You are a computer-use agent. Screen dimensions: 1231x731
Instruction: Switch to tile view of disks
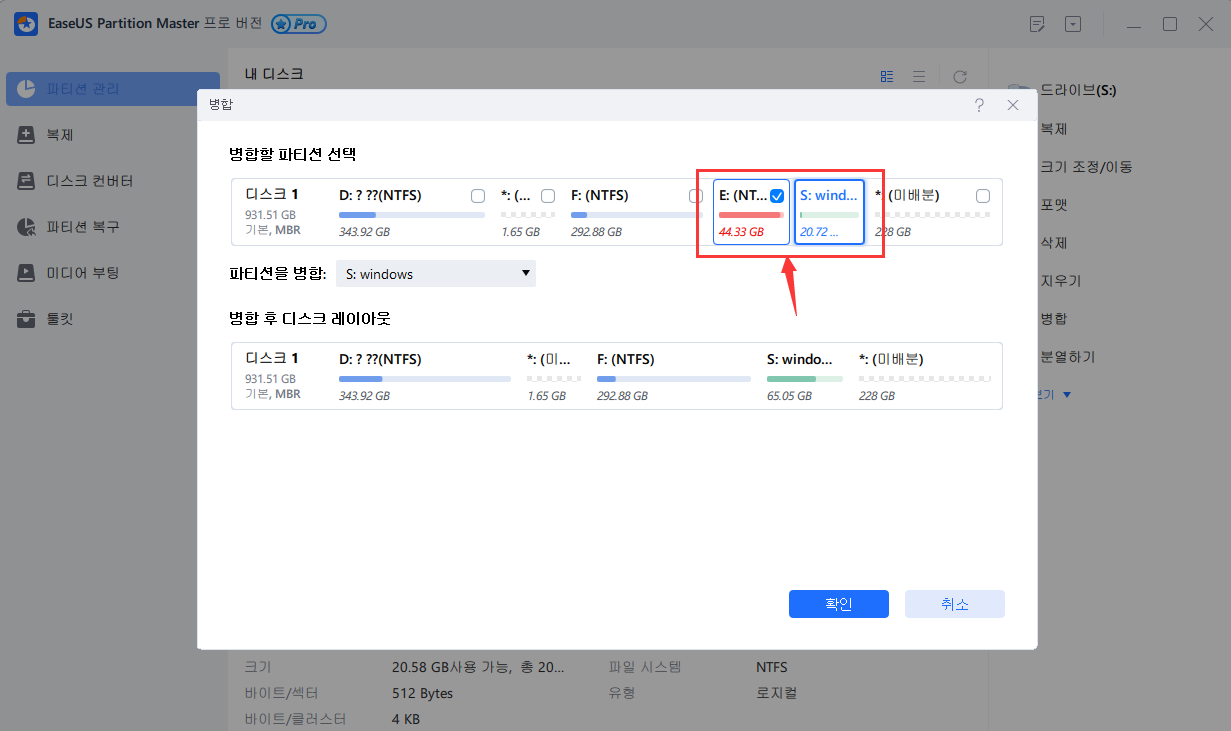[x=886, y=75]
